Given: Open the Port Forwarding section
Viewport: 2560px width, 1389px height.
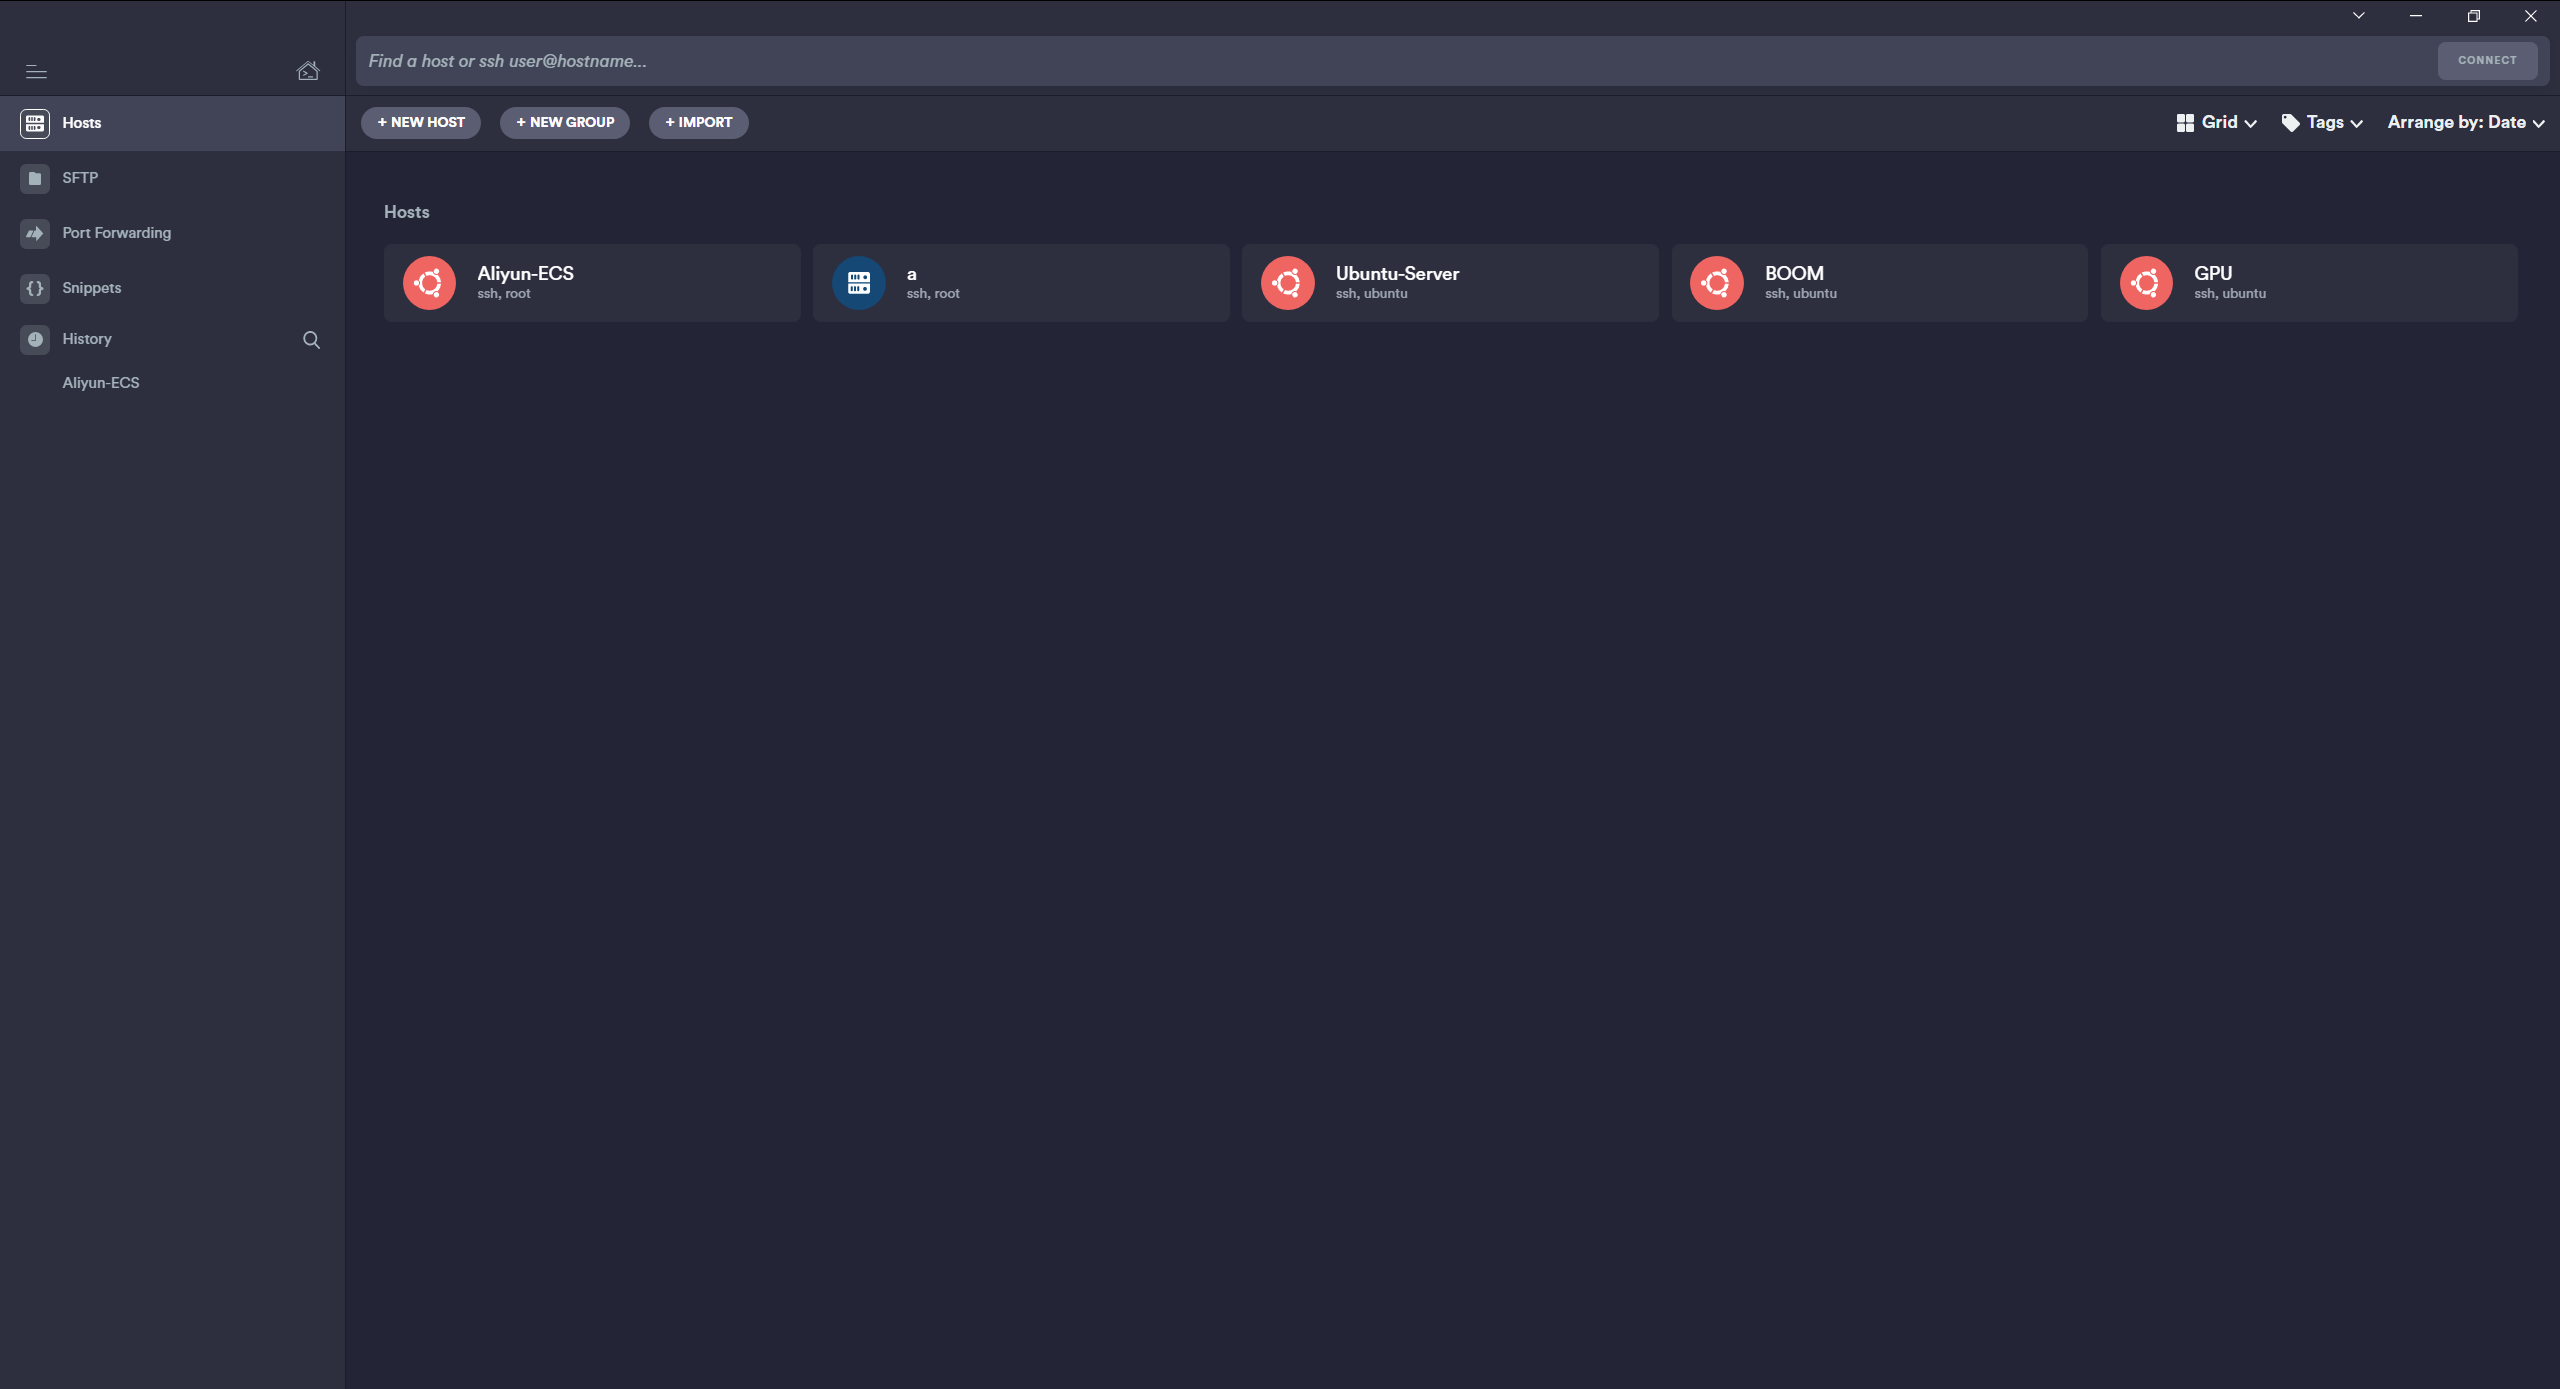Looking at the screenshot, I should pos(116,233).
